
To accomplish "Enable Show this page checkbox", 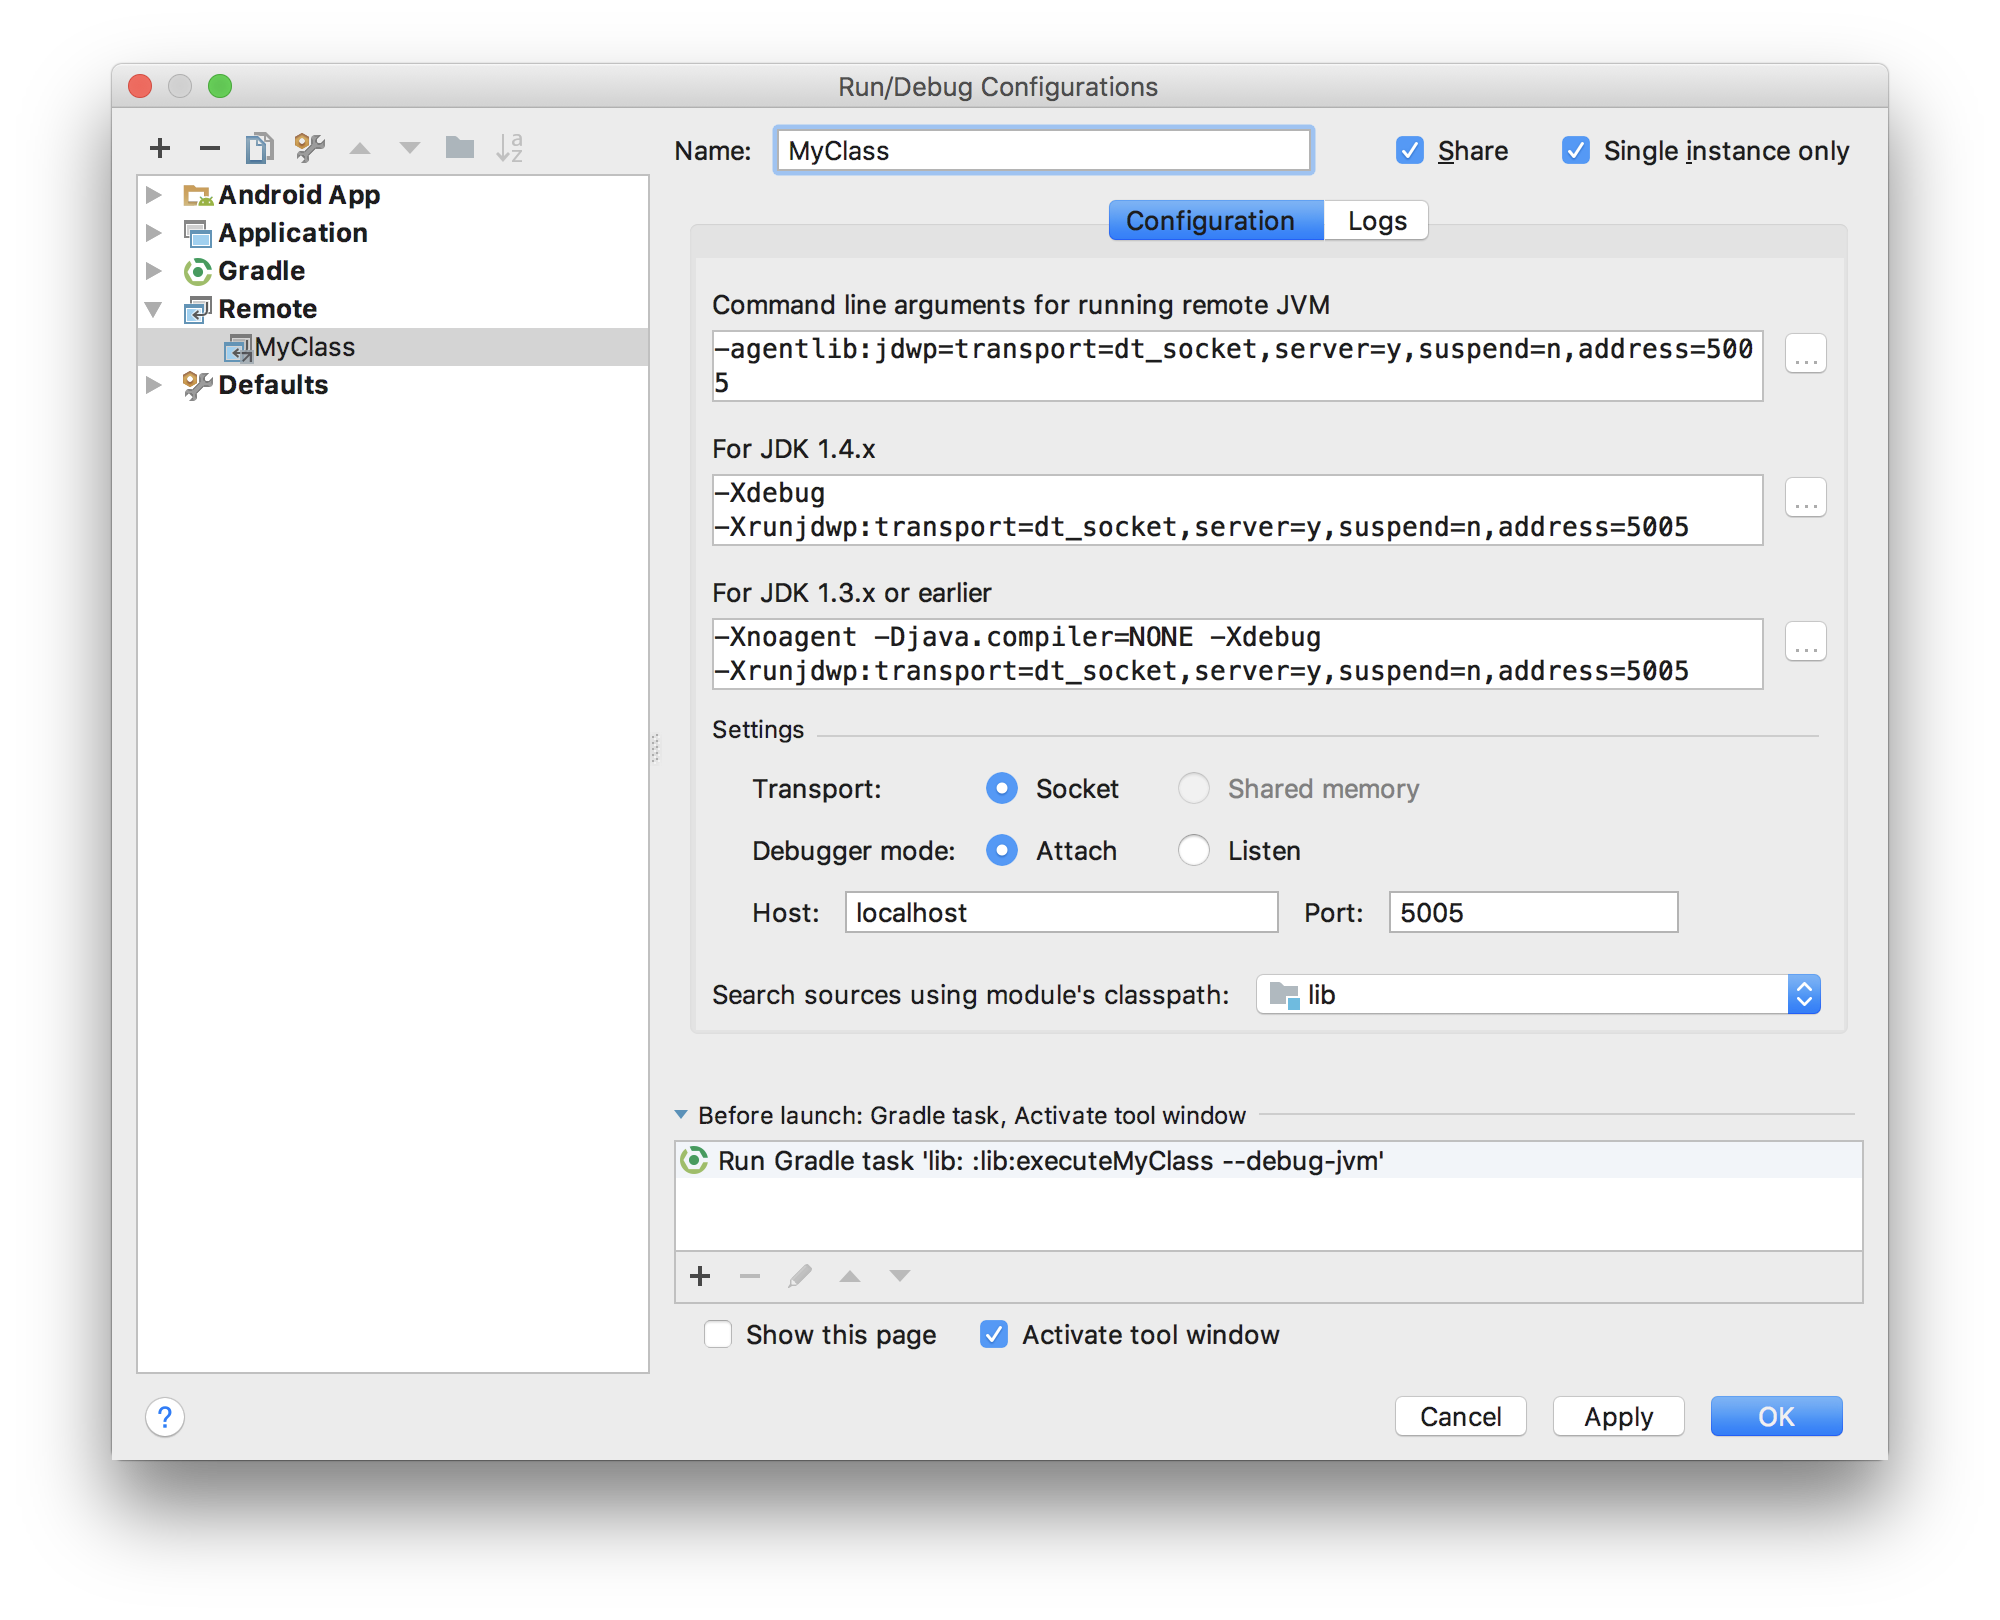I will (718, 1335).
